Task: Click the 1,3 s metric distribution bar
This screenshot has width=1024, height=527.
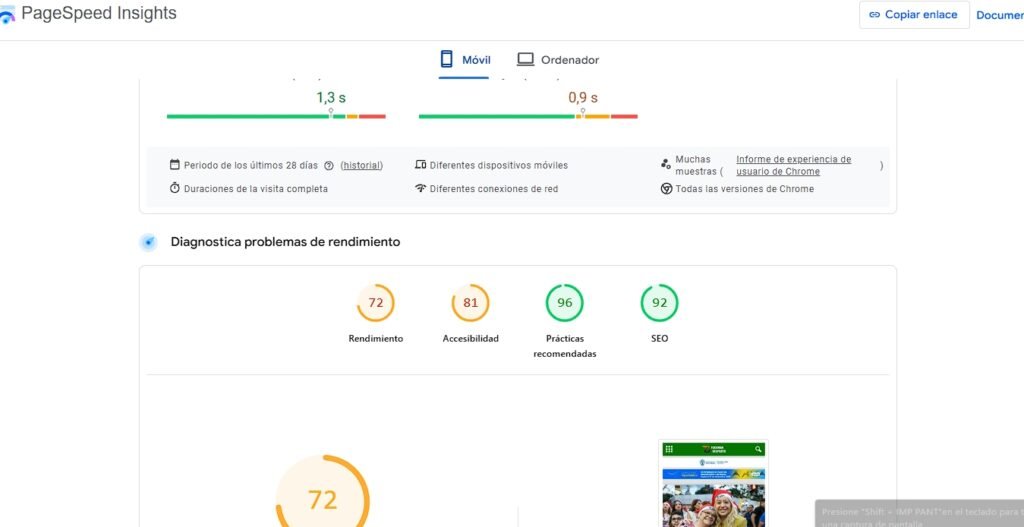Action: pos(276,116)
